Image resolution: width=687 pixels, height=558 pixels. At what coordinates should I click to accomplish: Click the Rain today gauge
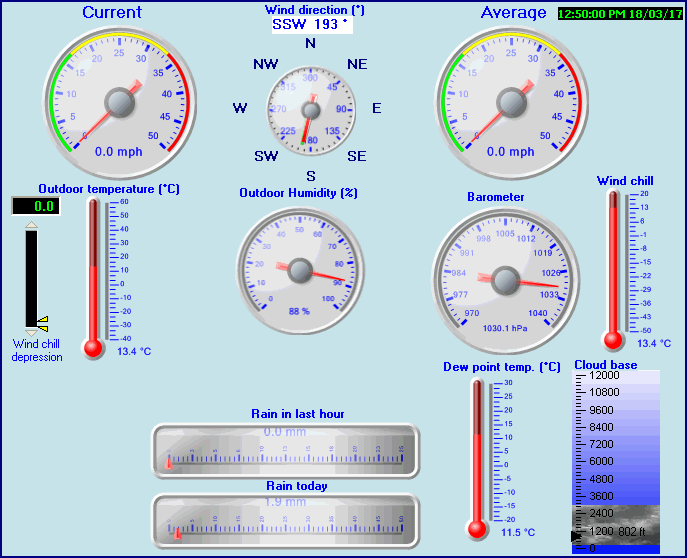coord(286,521)
